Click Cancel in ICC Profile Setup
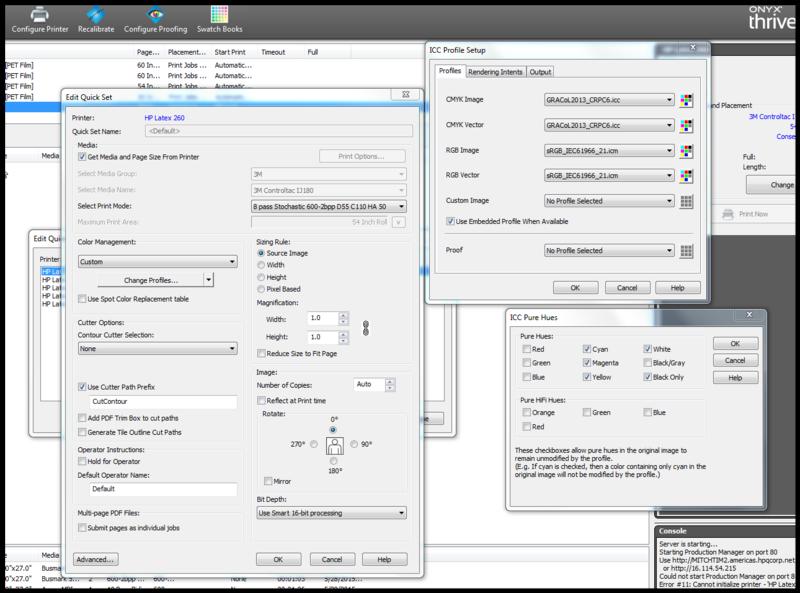 click(x=627, y=288)
